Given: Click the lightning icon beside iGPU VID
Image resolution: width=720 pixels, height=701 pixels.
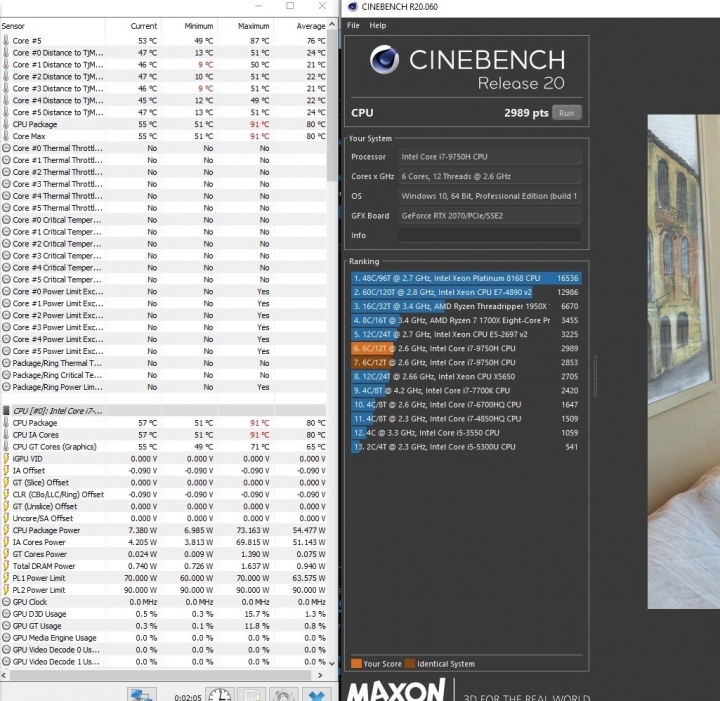Looking at the screenshot, I should [x=6, y=458].
